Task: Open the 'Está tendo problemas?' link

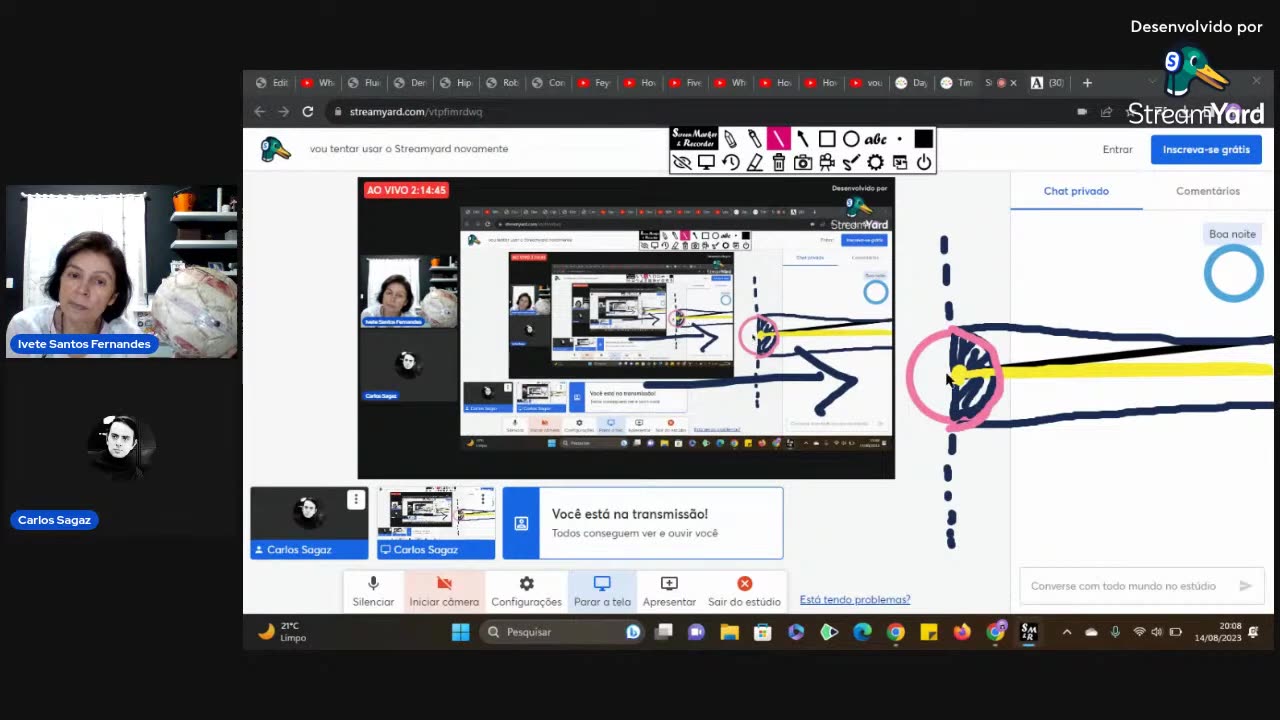Action: [855, 600]
